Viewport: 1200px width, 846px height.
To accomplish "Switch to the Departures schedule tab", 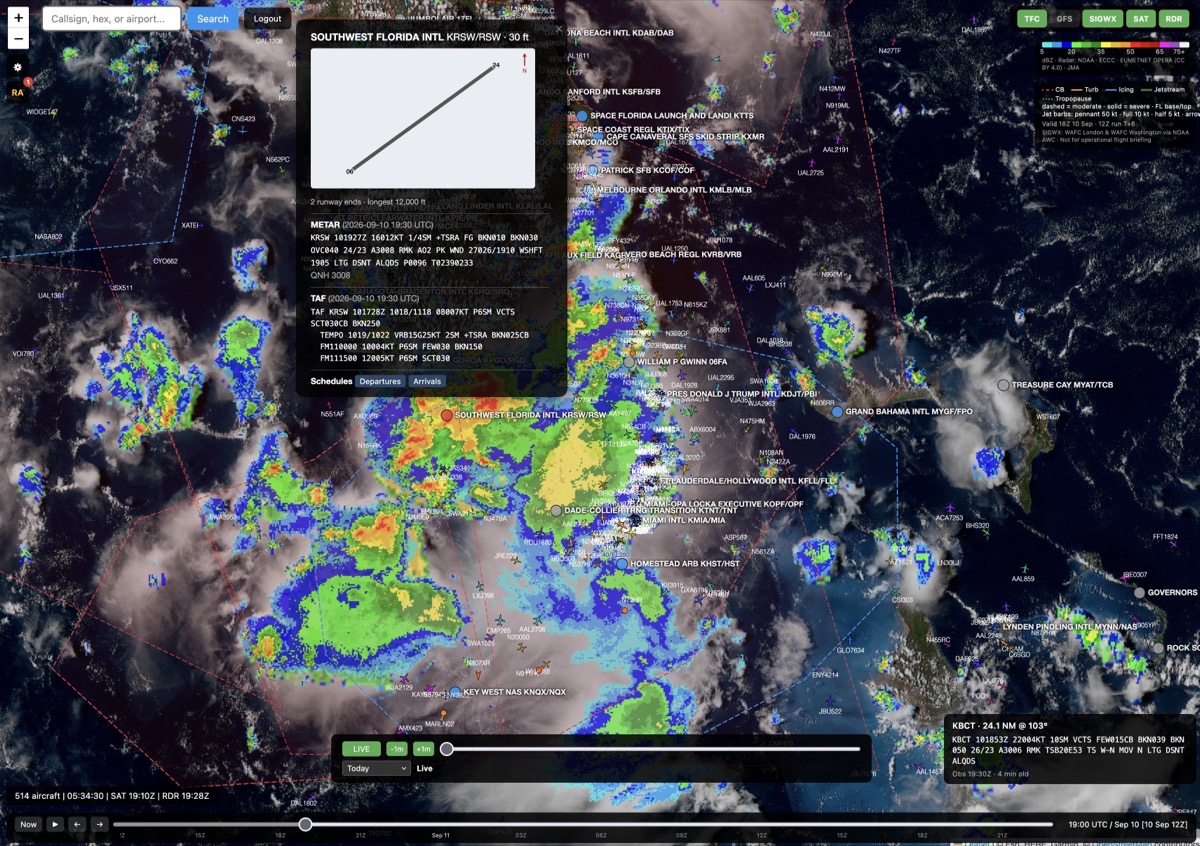I will point(380,381).
